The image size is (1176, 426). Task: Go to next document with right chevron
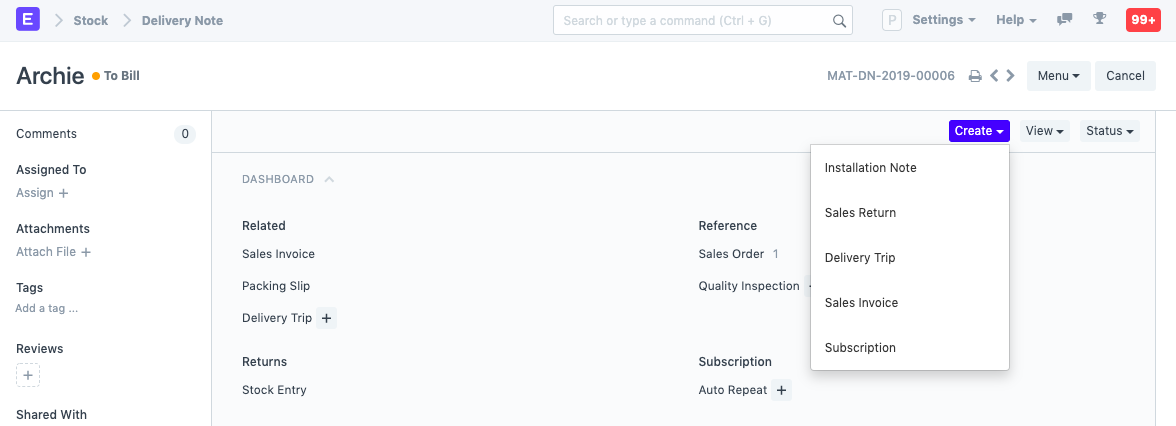[1011, 76]
